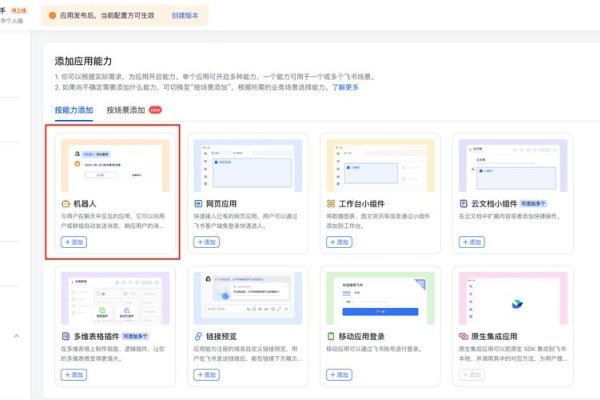Click the description text under 多维表格插件
The image size is (600, 400).
click(x=113, y=354)
